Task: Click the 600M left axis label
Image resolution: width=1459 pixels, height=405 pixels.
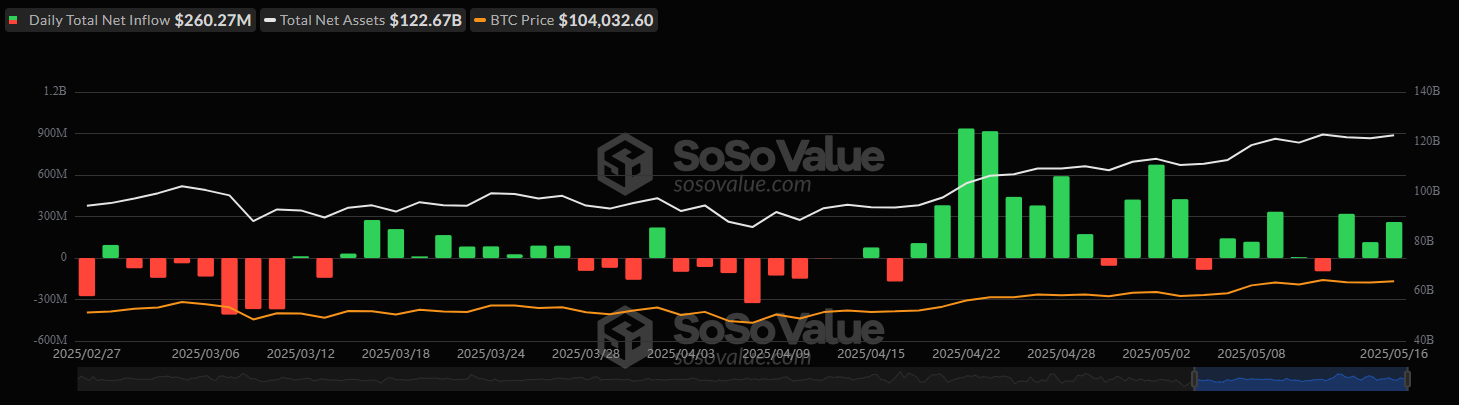Action: [52, 174]
